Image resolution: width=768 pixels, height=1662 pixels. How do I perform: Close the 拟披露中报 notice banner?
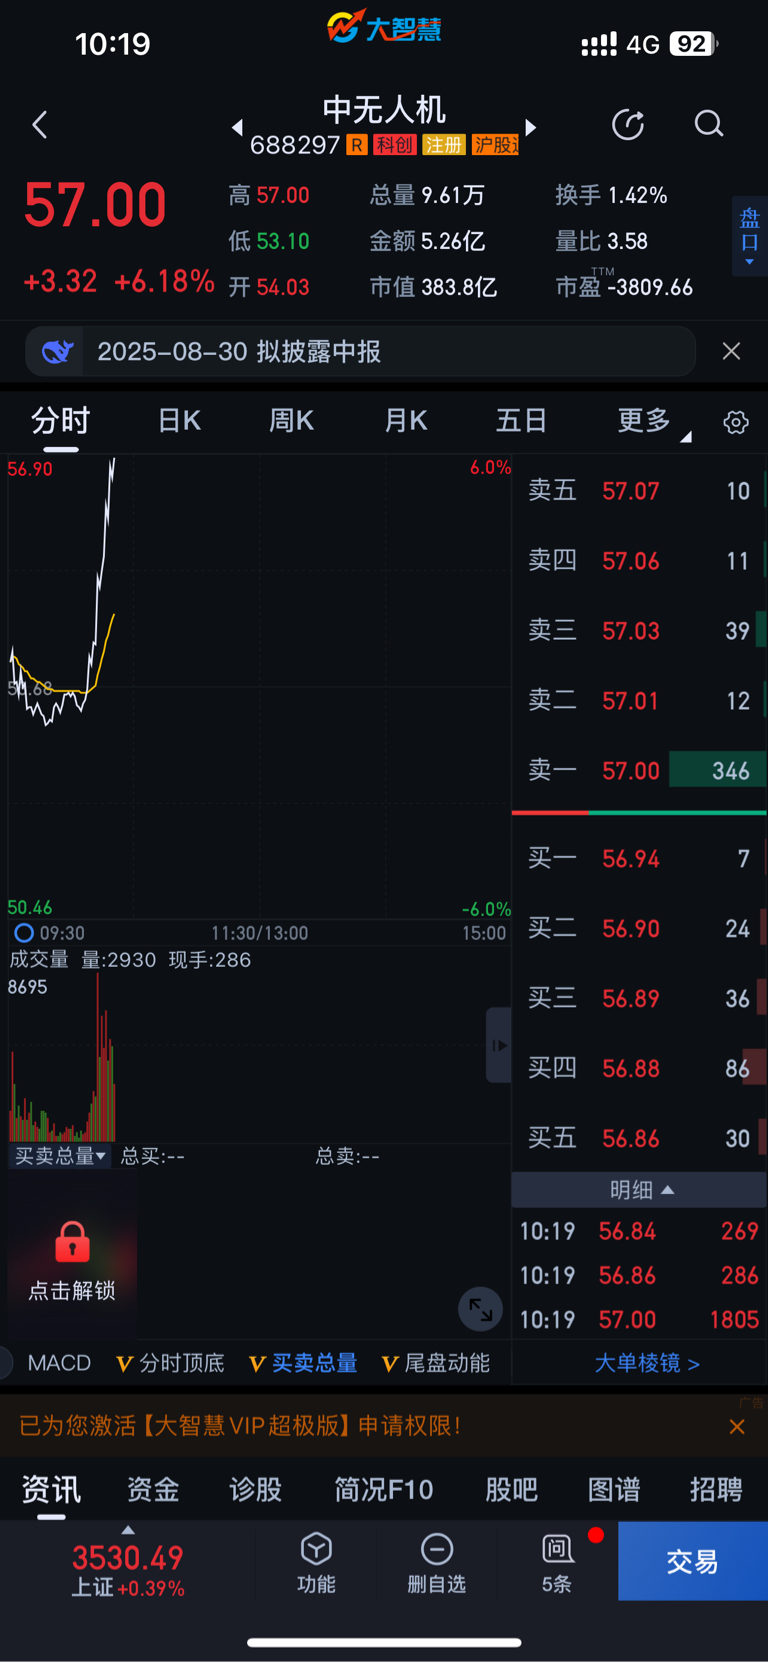tap(732, 351)
